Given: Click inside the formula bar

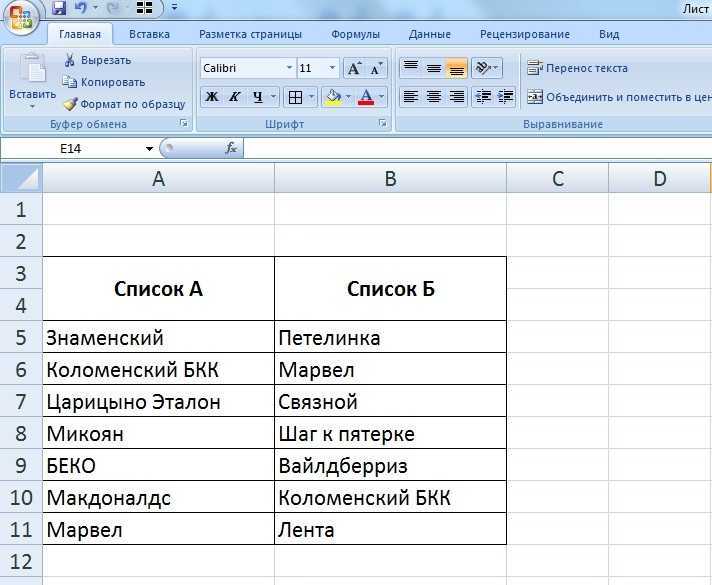Looking at the screenshot, I should coord(478,149).
